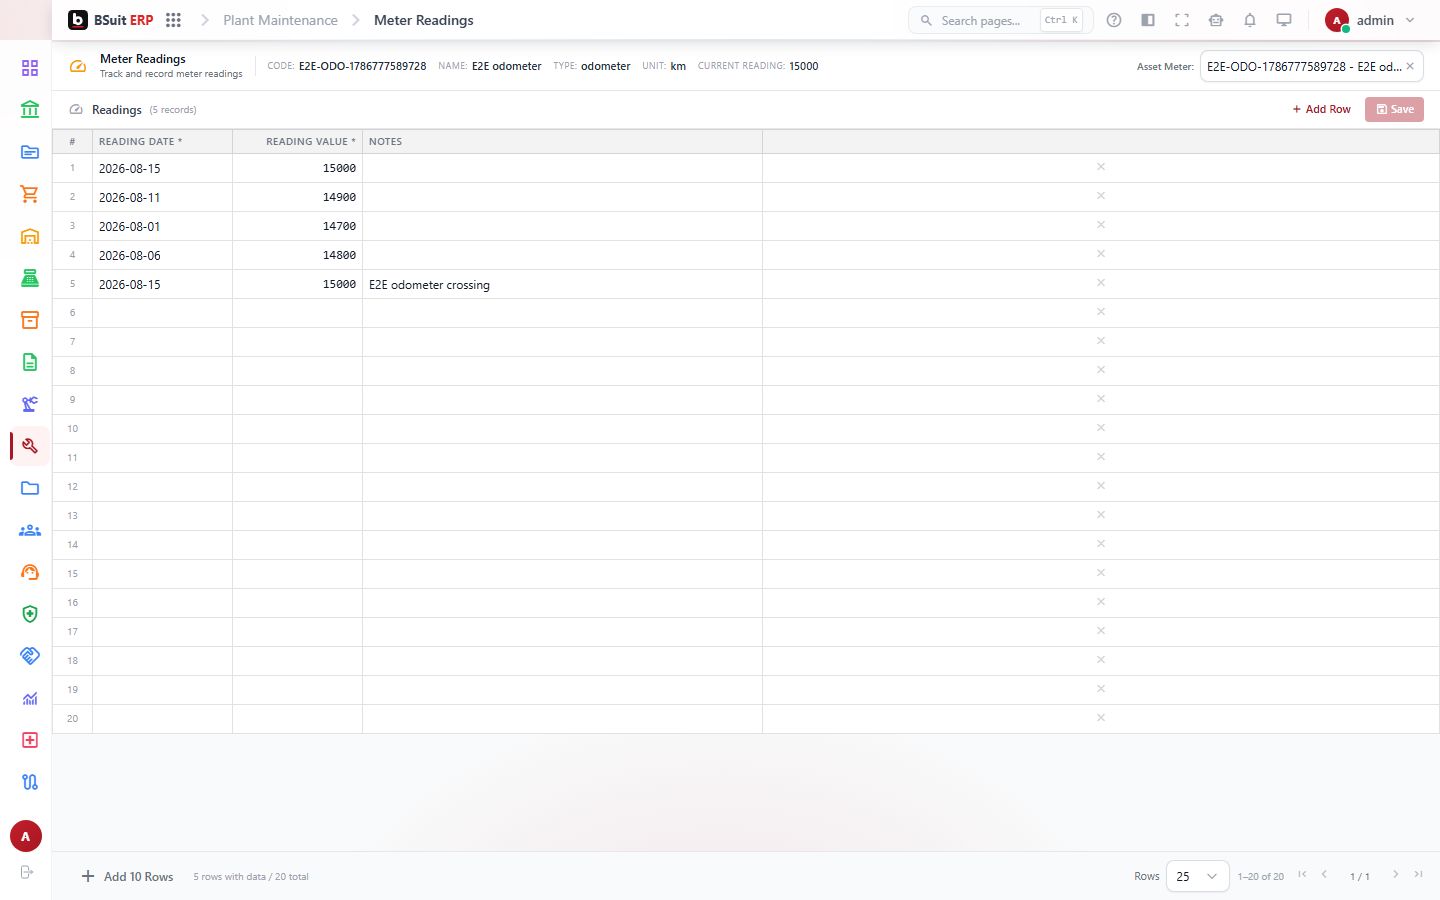Clear the Asset Meter selection

pyautogui.click(x=1410, y=66)
